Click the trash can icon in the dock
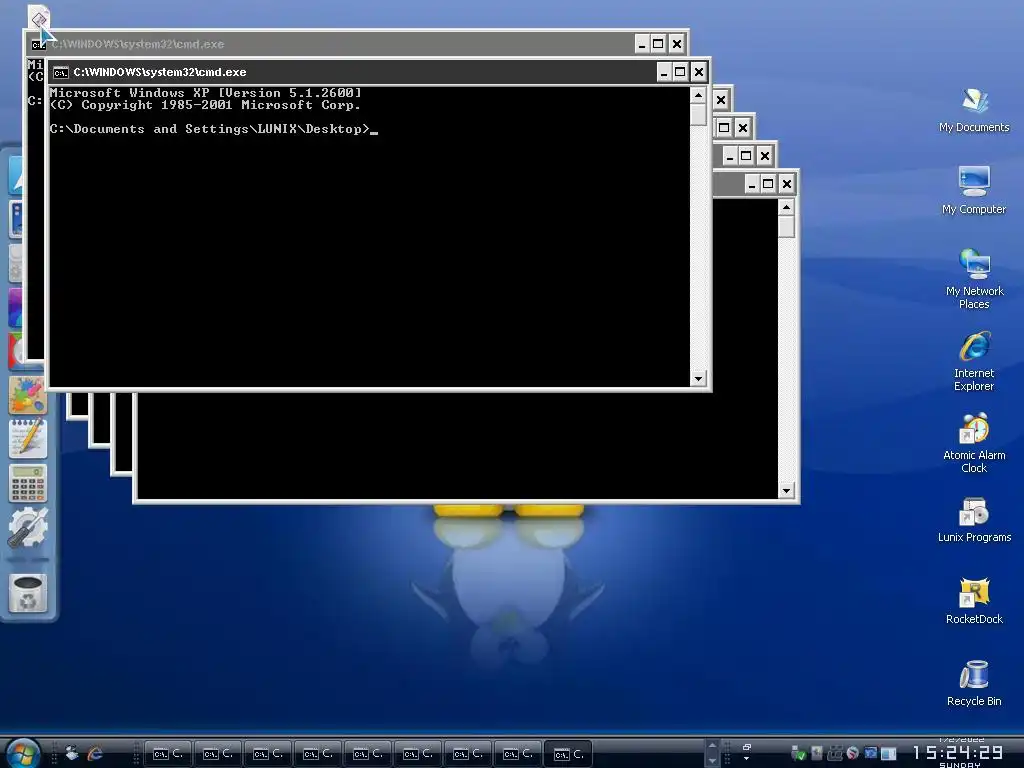 [x=27, y=594]
